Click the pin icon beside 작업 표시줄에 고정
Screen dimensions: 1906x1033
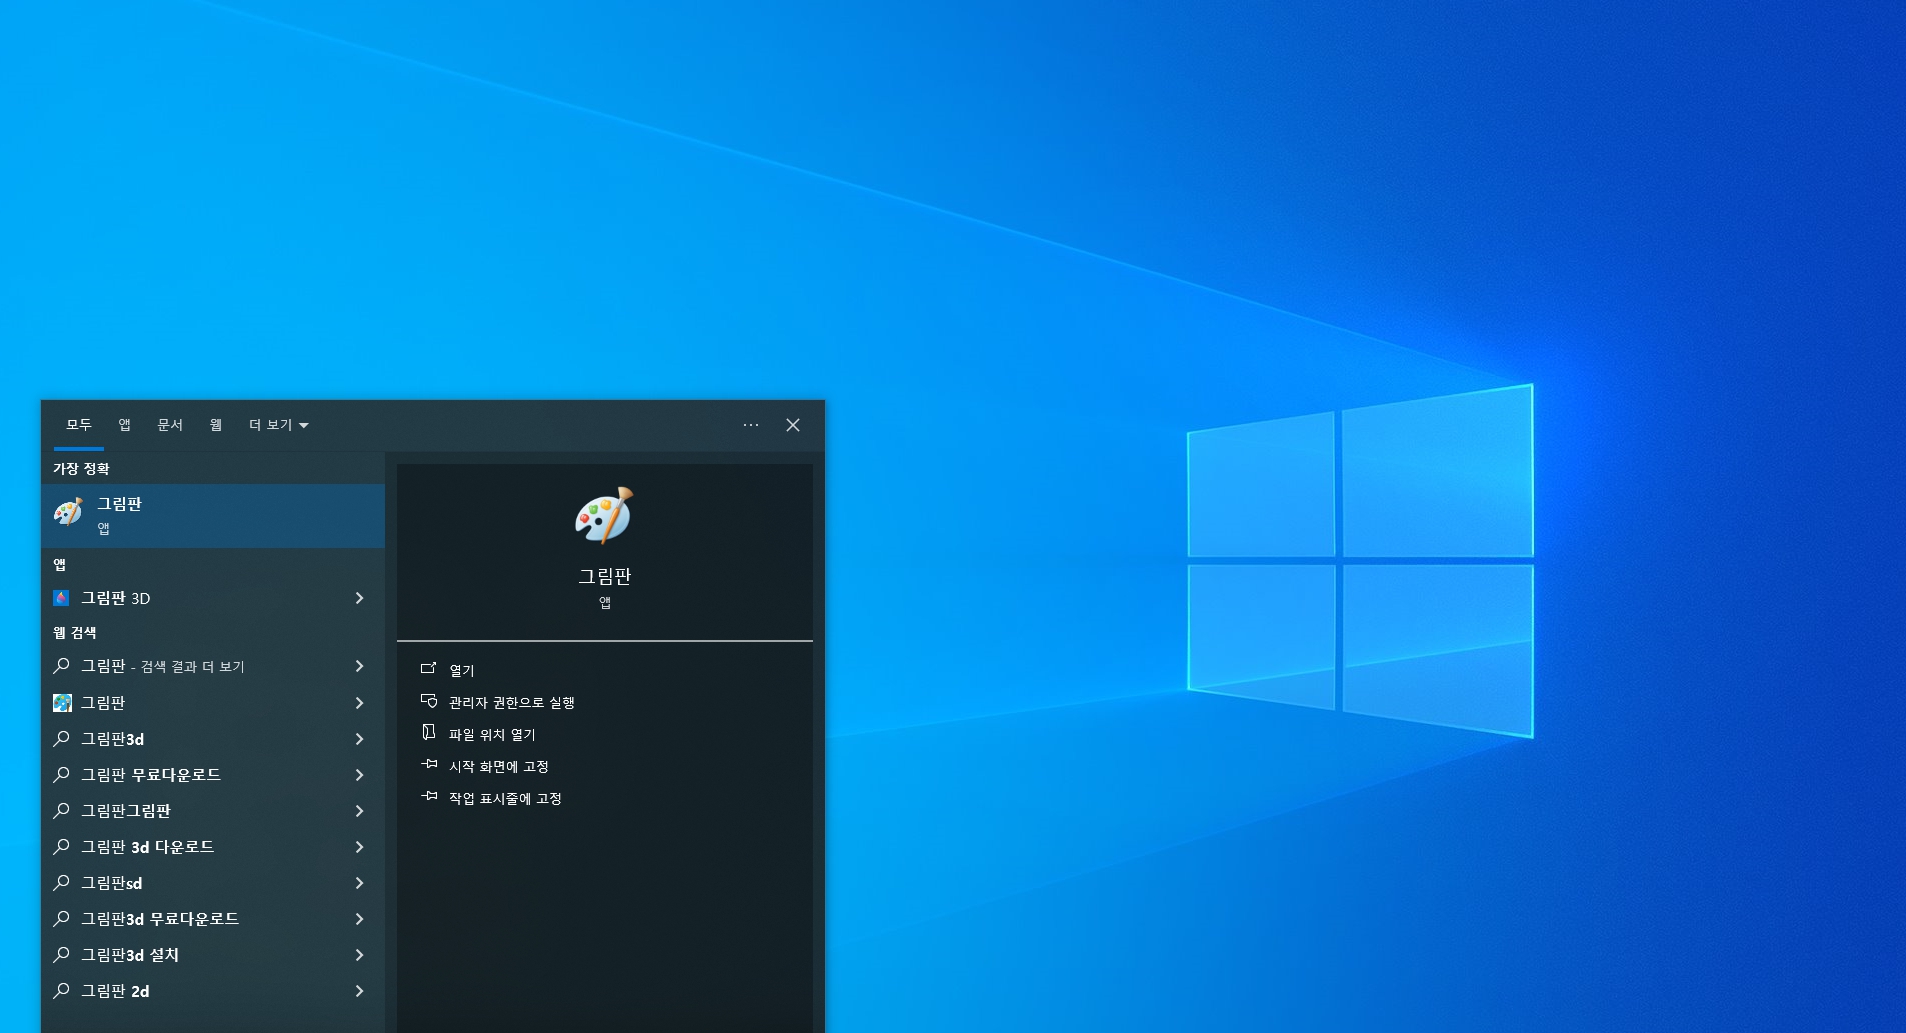tap(429, 797)
